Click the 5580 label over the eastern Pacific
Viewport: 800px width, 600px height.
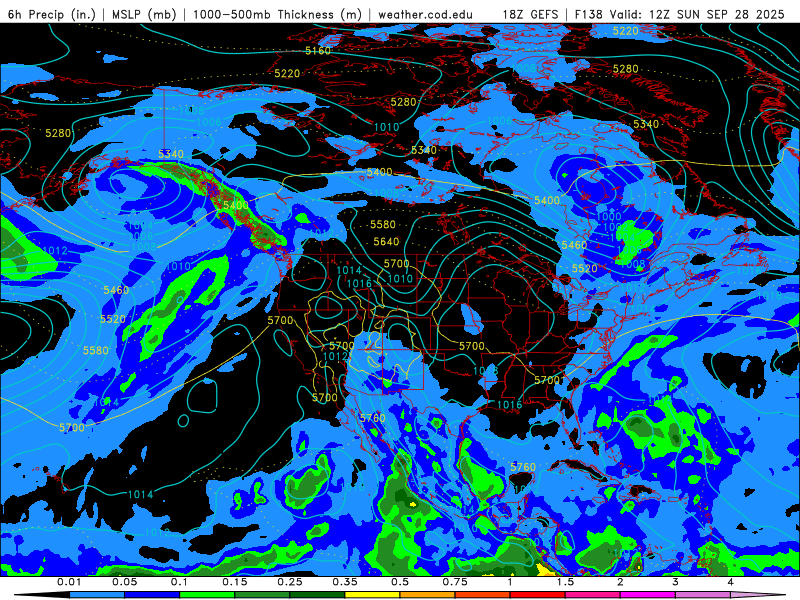[x=96, y=351]
